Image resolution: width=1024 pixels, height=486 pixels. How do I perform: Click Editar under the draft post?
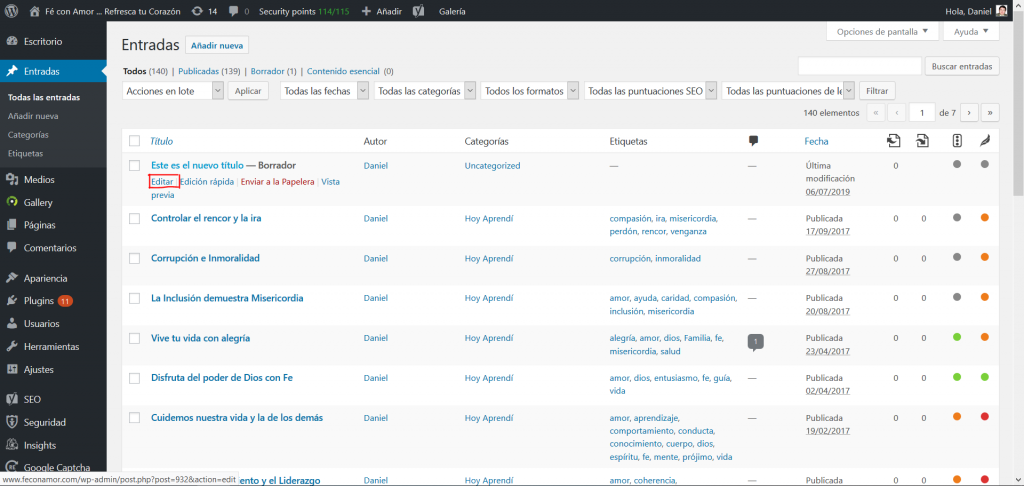(x=162, y=182)
